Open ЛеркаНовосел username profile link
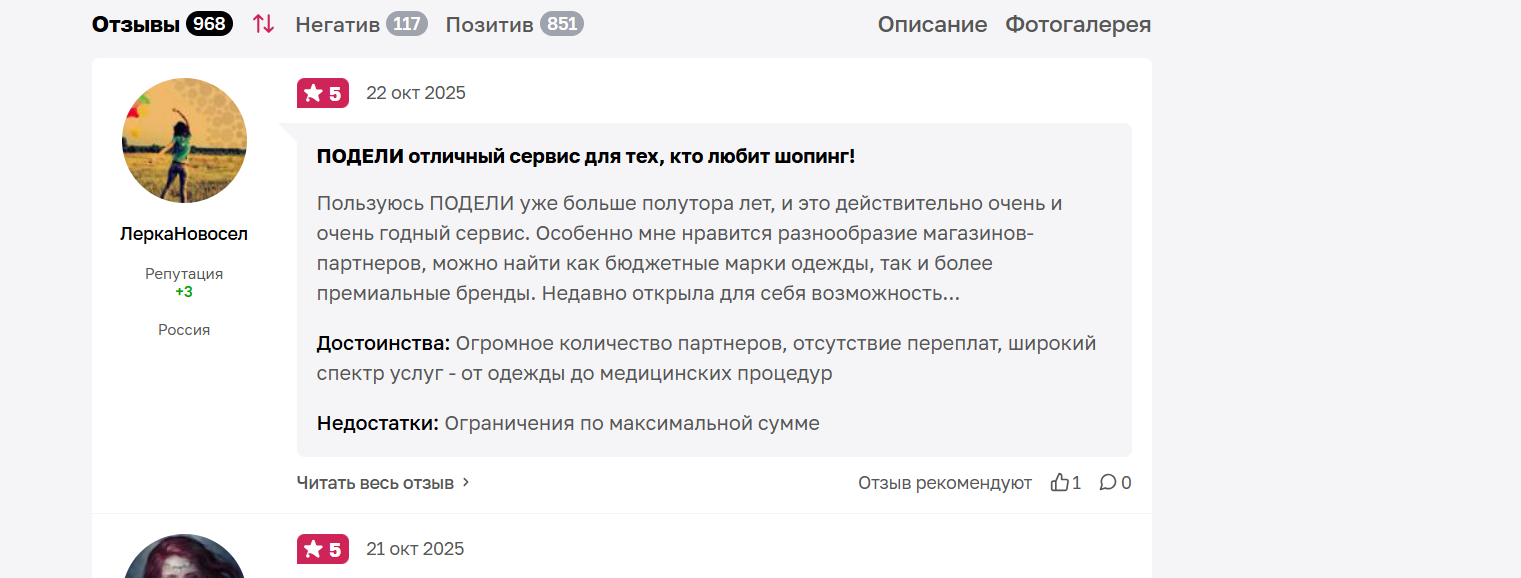This screenshot has height=578, width=1521. 184,234
